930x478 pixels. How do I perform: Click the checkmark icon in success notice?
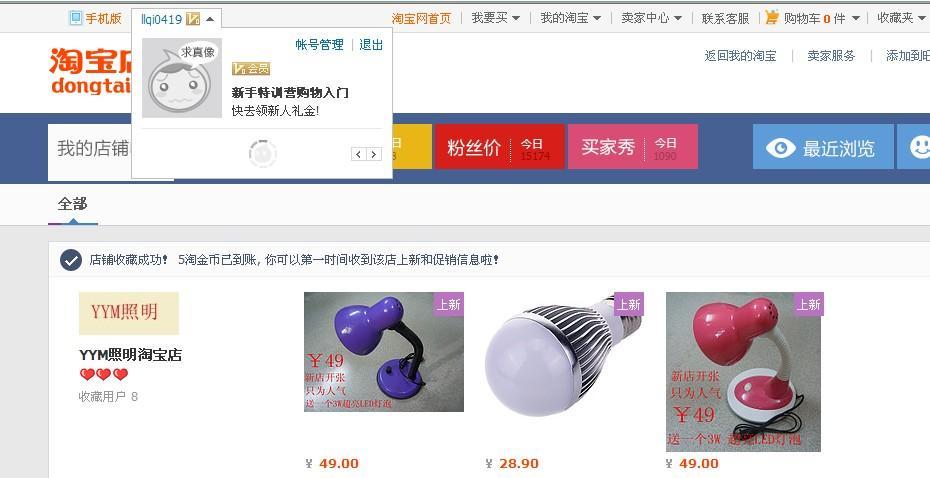(71, 260)
